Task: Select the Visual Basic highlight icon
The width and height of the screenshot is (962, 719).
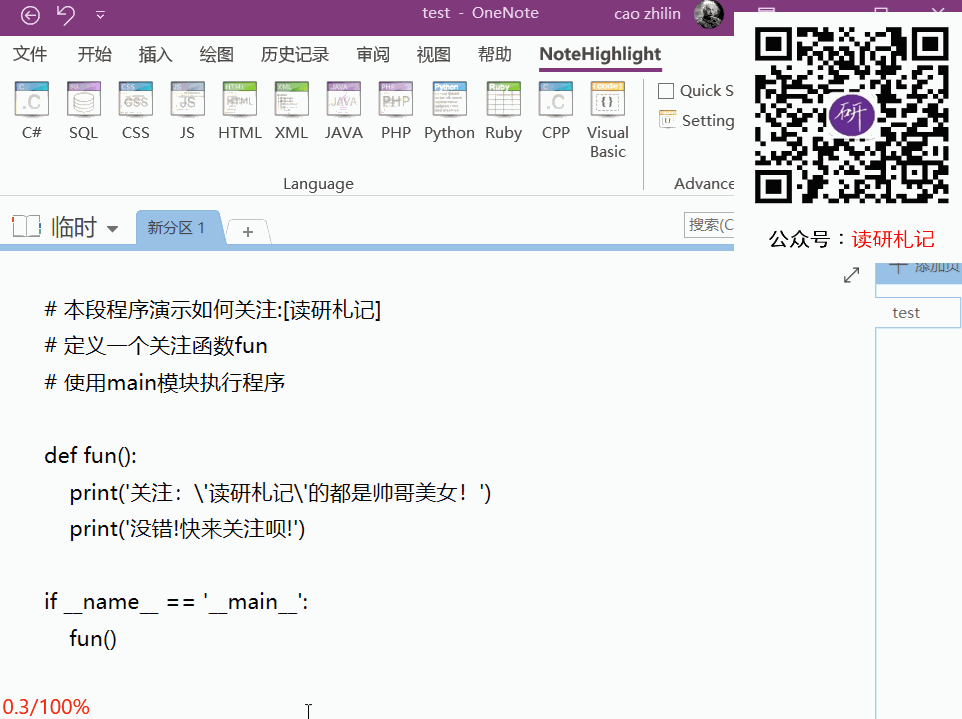Action: (607, 110)
